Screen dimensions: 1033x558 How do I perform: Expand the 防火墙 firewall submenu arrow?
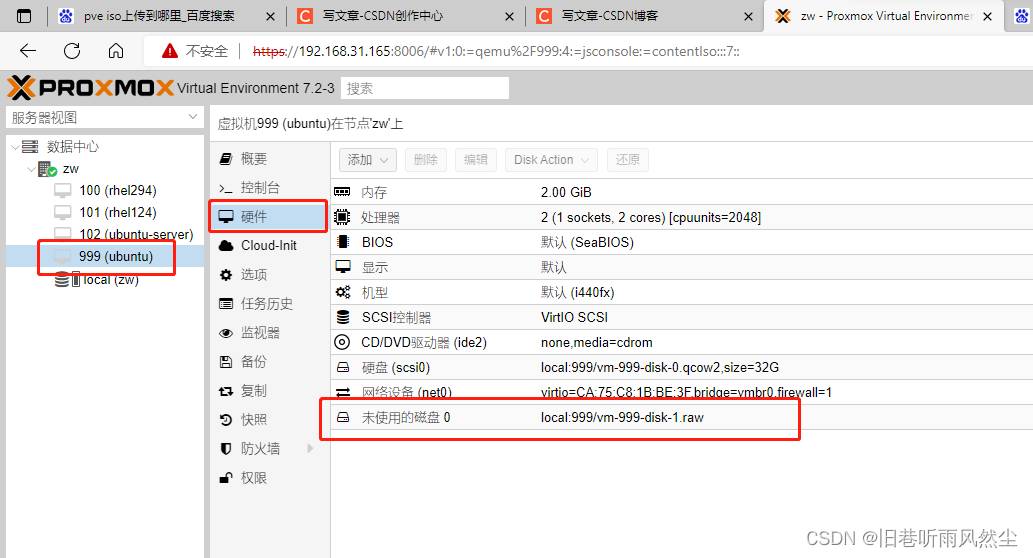coord(310,448)
